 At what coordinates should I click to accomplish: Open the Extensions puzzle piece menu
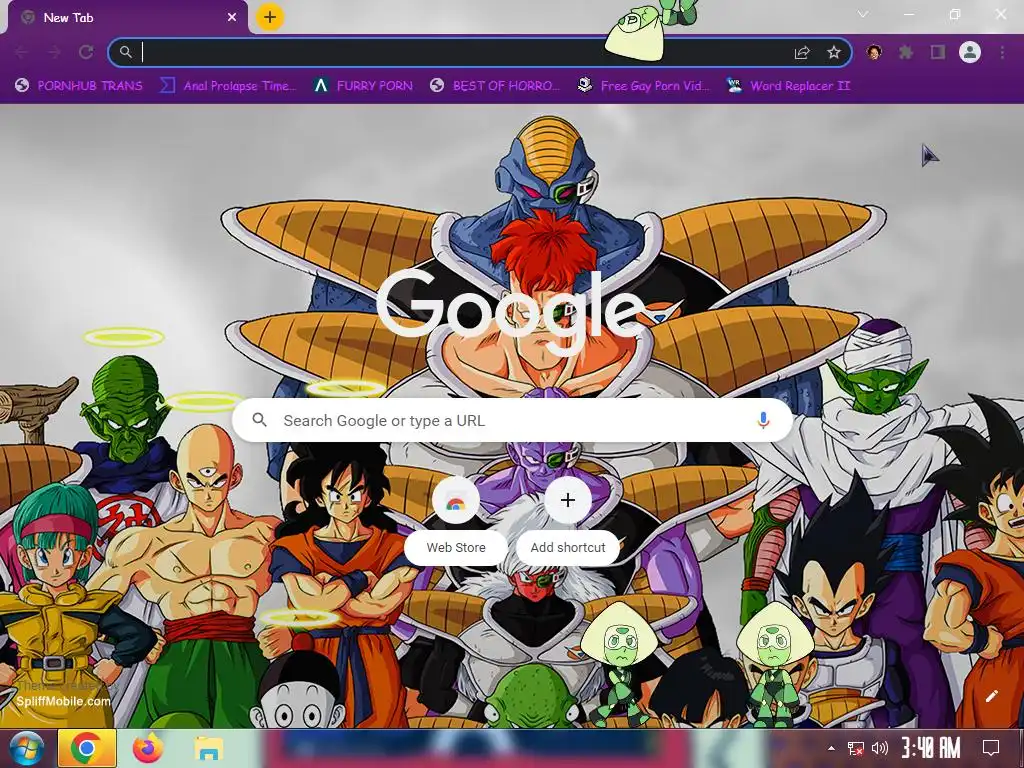click(906, 52)
